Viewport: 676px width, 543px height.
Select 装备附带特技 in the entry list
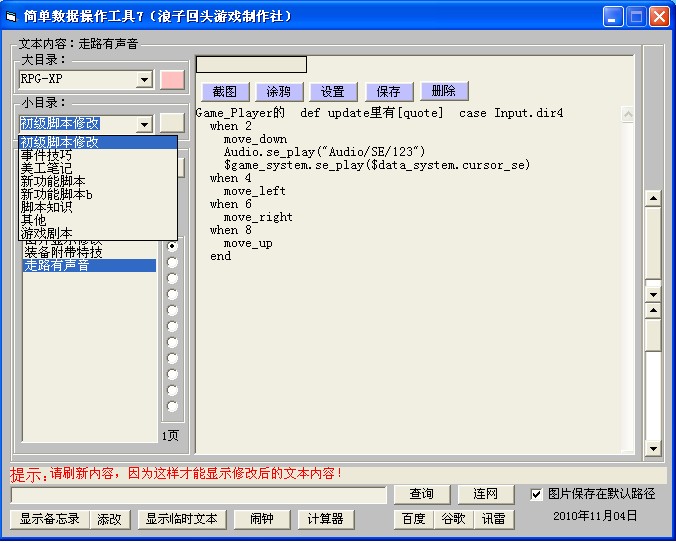click(89, 252)
